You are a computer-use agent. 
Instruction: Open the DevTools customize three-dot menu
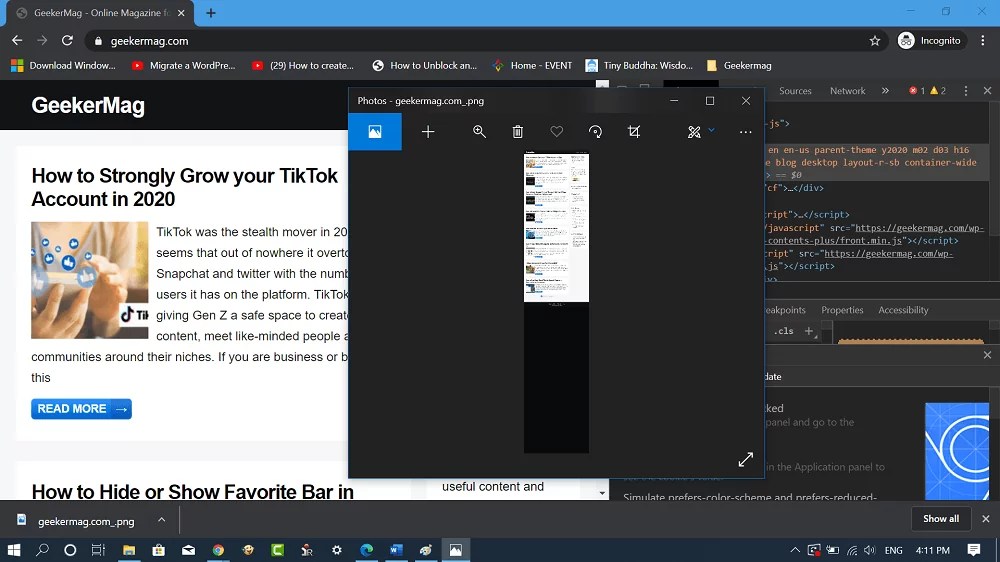[966, 91]
